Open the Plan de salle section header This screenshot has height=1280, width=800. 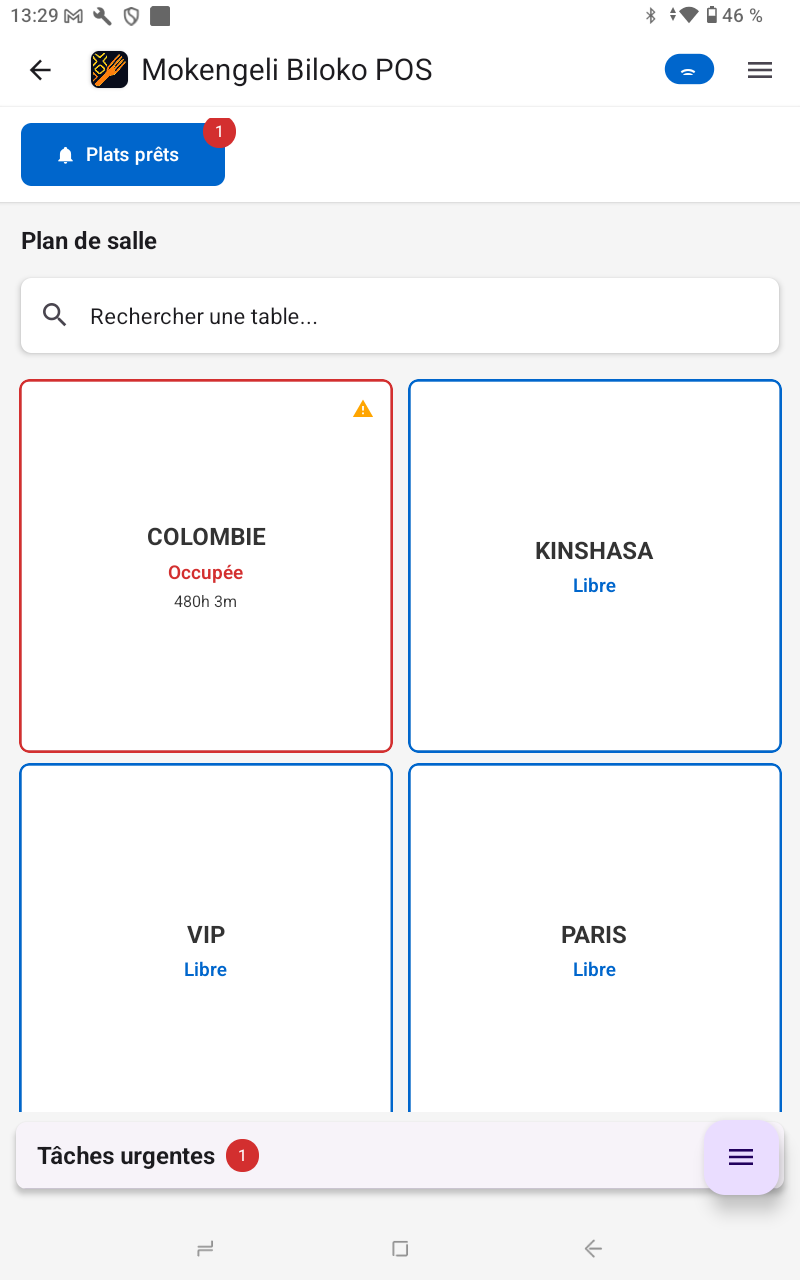point(89,240)
